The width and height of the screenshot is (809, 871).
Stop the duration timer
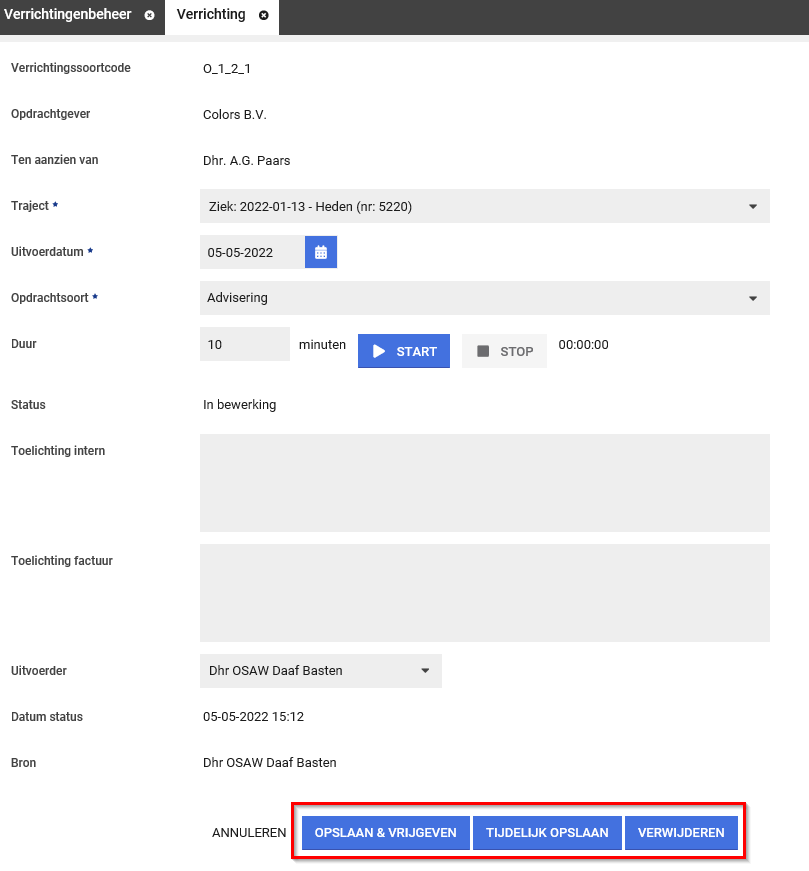[x=504, y=351]
